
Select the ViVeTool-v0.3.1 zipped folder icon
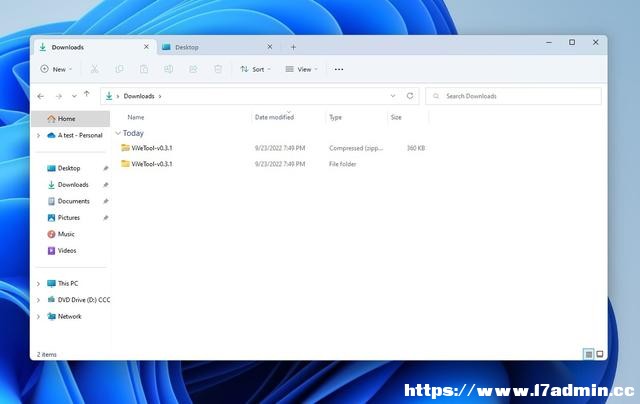[x=125, y=148]
